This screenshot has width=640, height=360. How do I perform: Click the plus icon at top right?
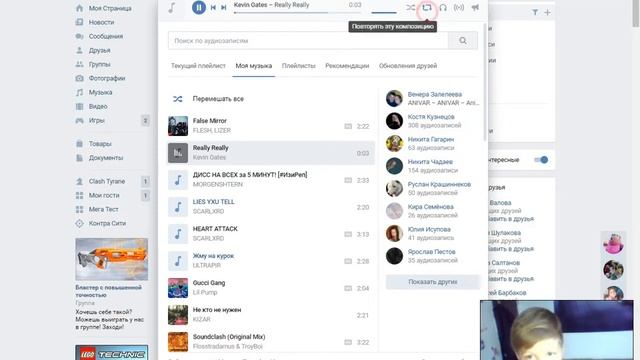pos(547,13)
